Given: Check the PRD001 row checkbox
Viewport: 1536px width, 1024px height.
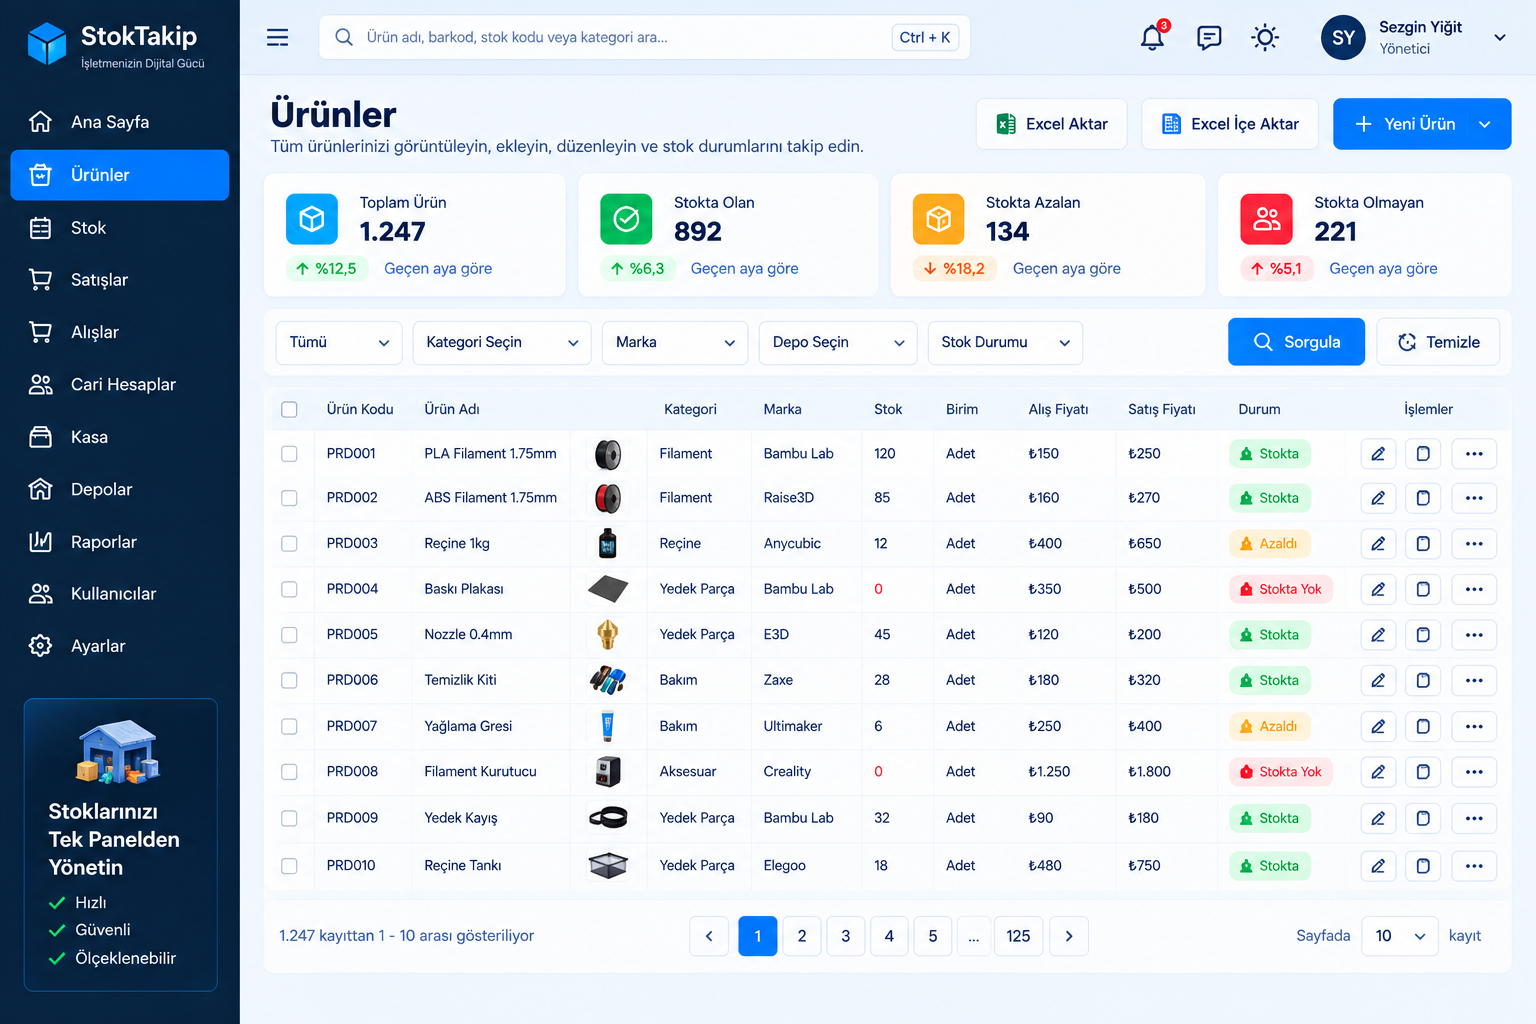Looking at the screenshot, I should (289, 454).
